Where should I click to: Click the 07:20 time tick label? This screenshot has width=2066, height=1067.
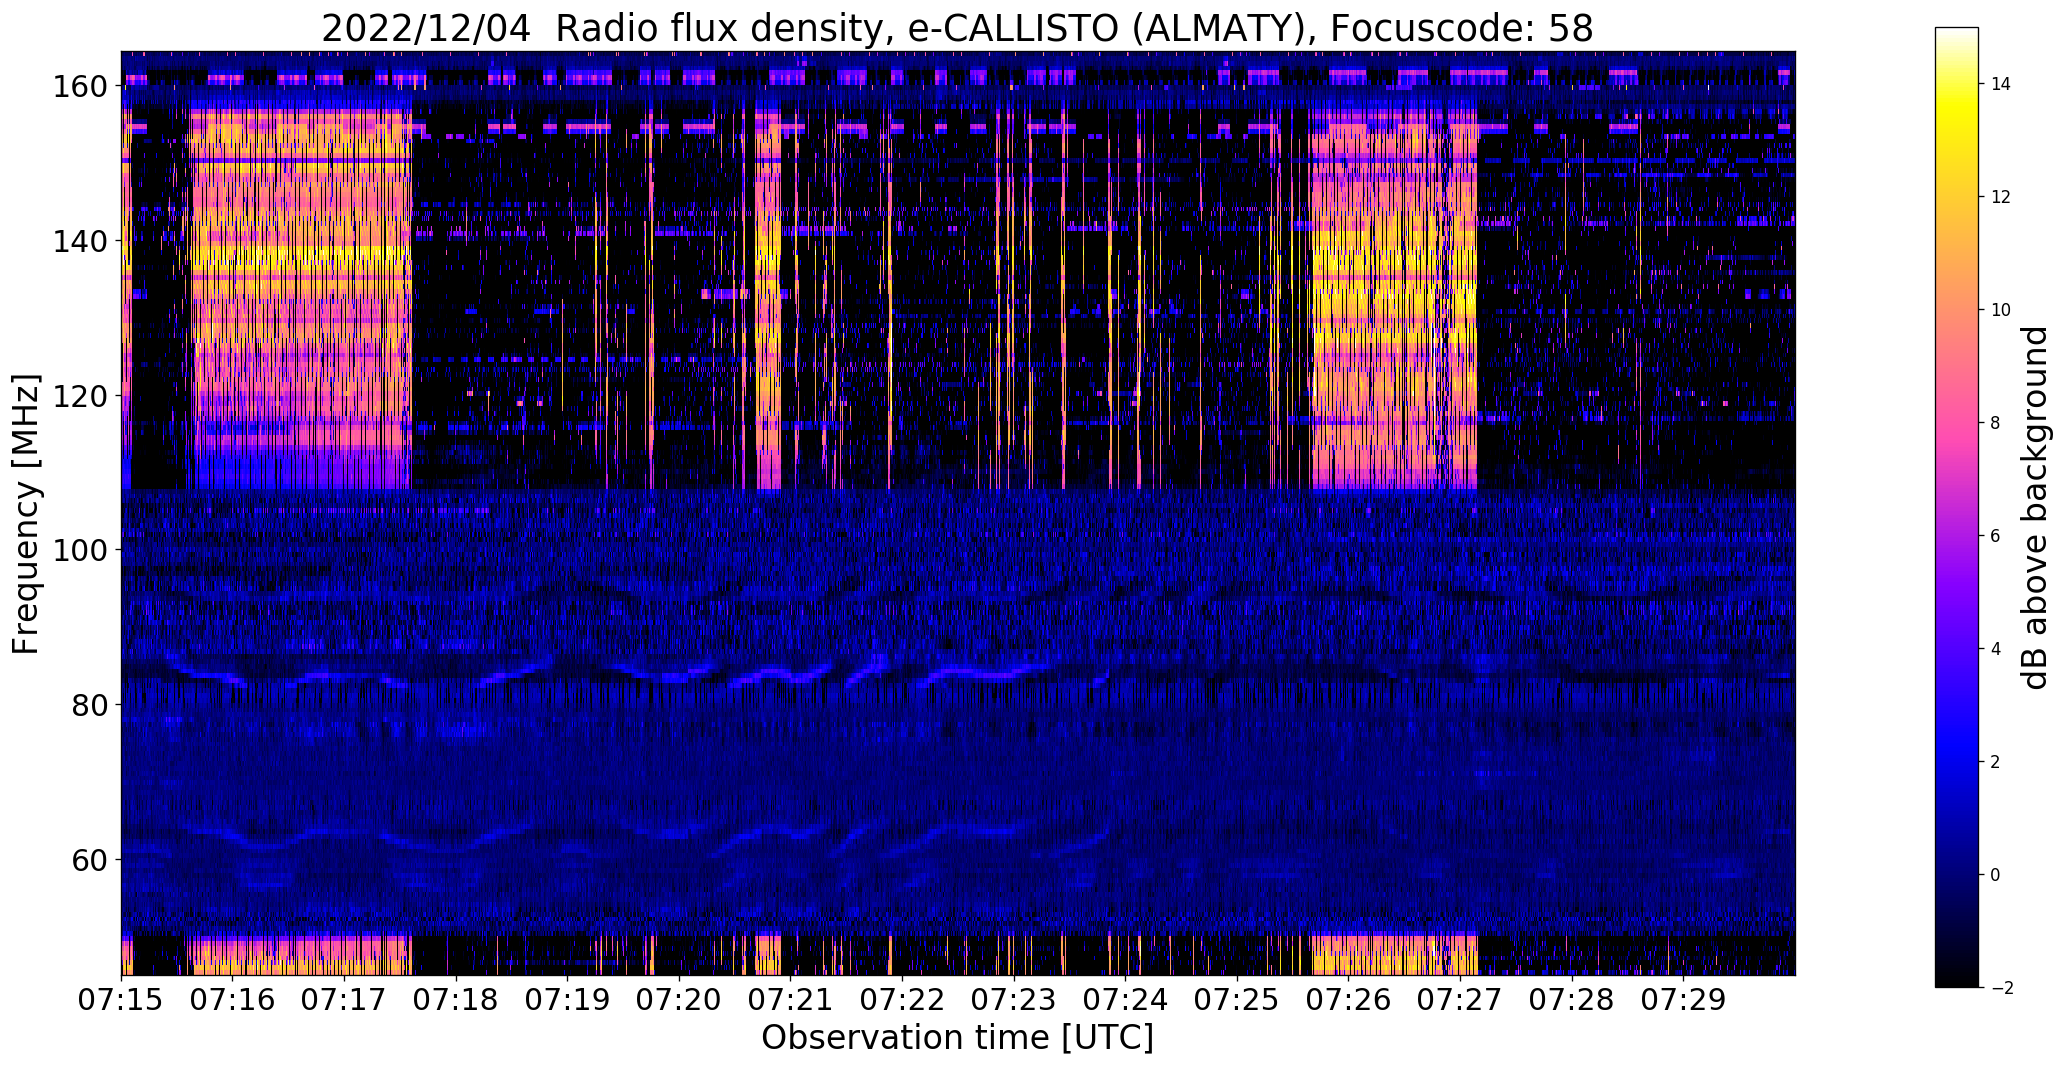tap(679, 998)
